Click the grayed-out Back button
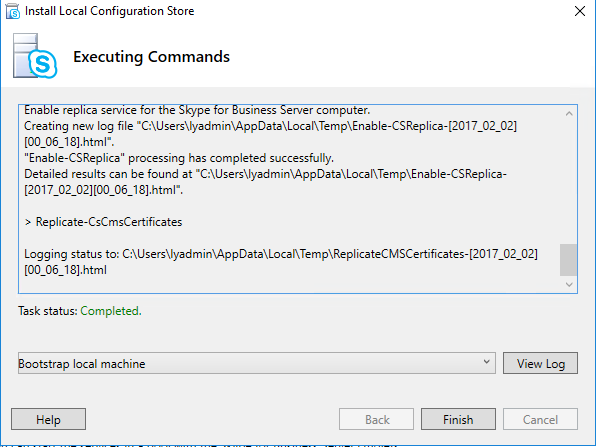Viewport: 596px width, 447px height. click(376, 419)
